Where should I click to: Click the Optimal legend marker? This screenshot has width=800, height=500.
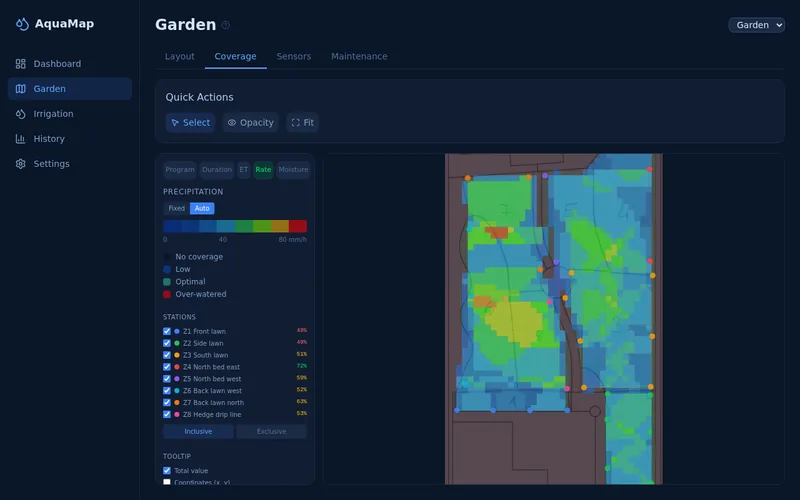(x=167, y=282)
